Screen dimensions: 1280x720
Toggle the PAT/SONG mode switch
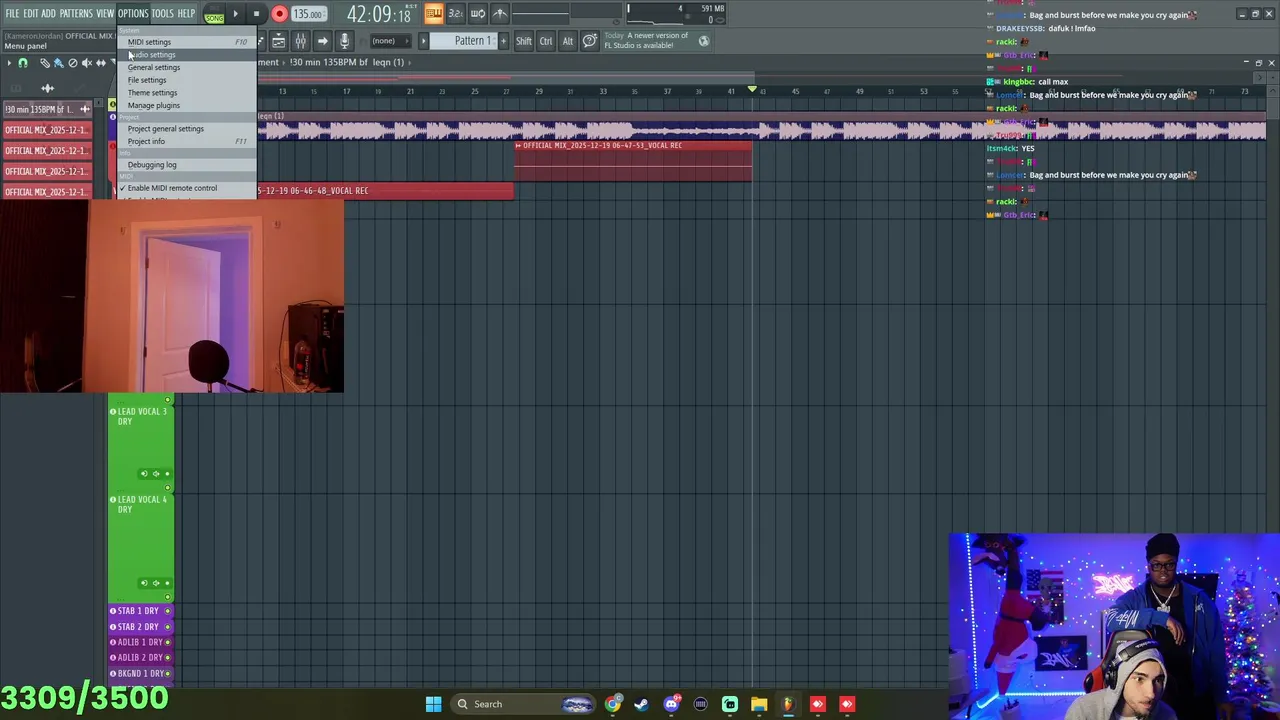pyautogui.click(x=214, y=14)
